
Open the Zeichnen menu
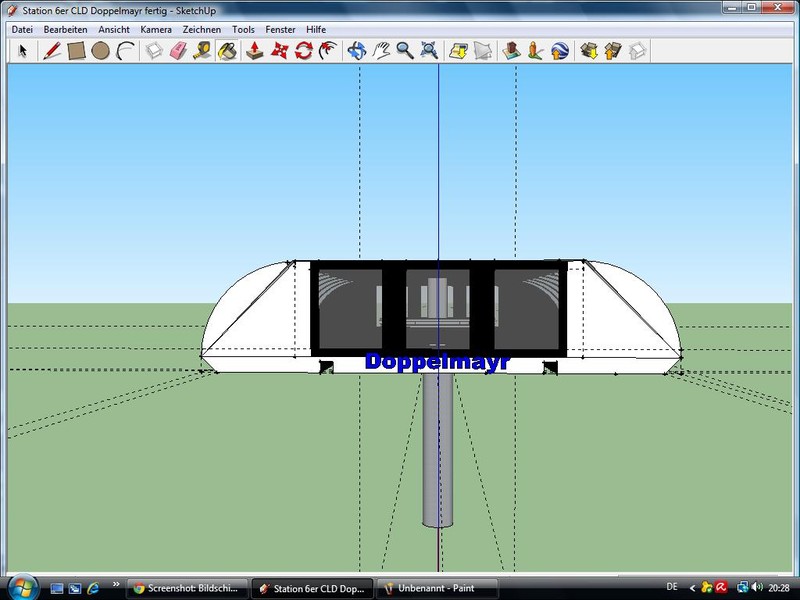point(202,30)
